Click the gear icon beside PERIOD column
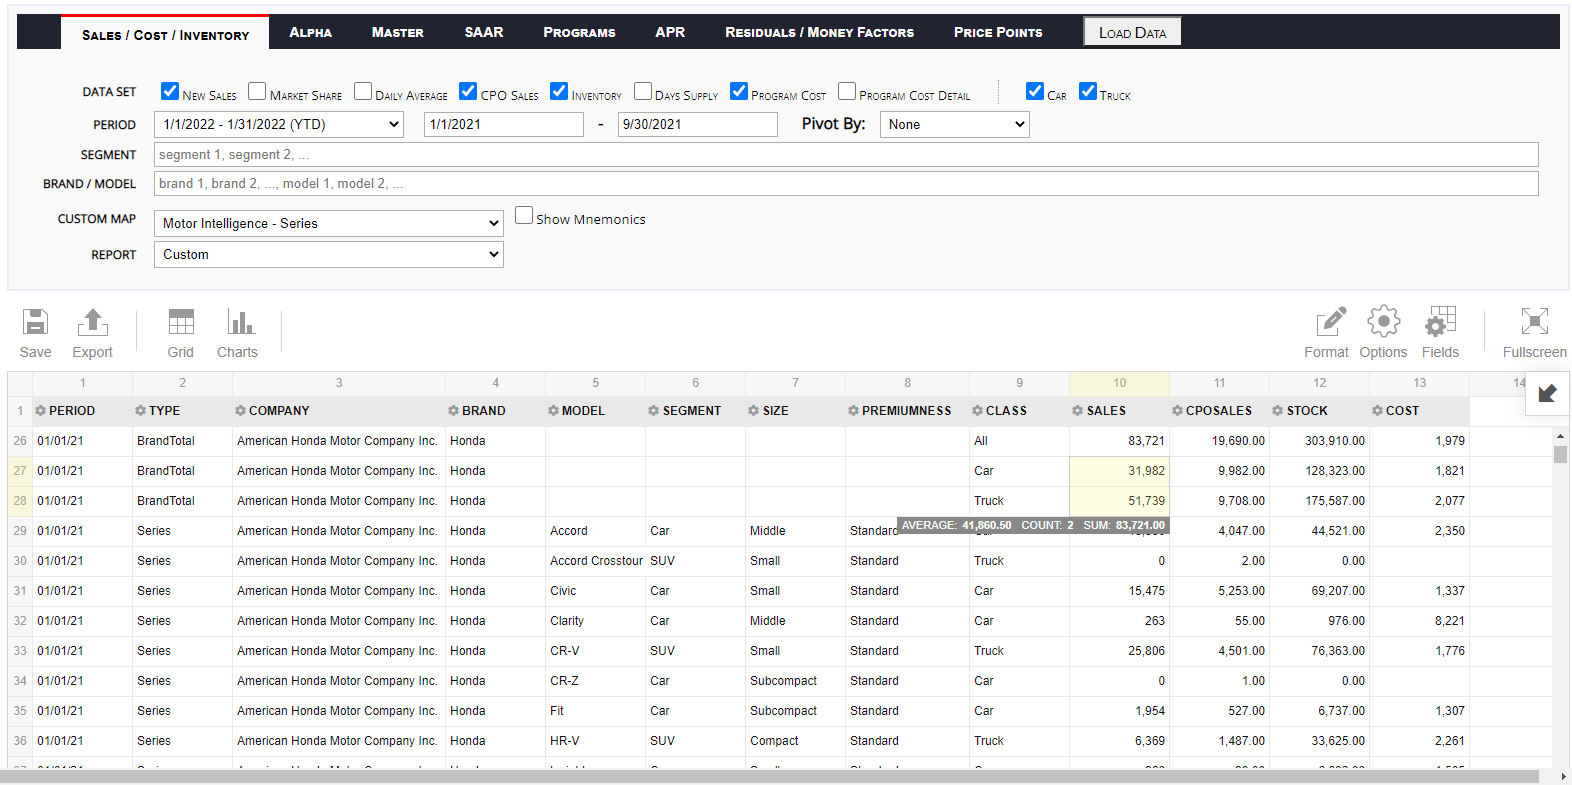This screenshot has height=785, width=1572. tap(41, 411)
